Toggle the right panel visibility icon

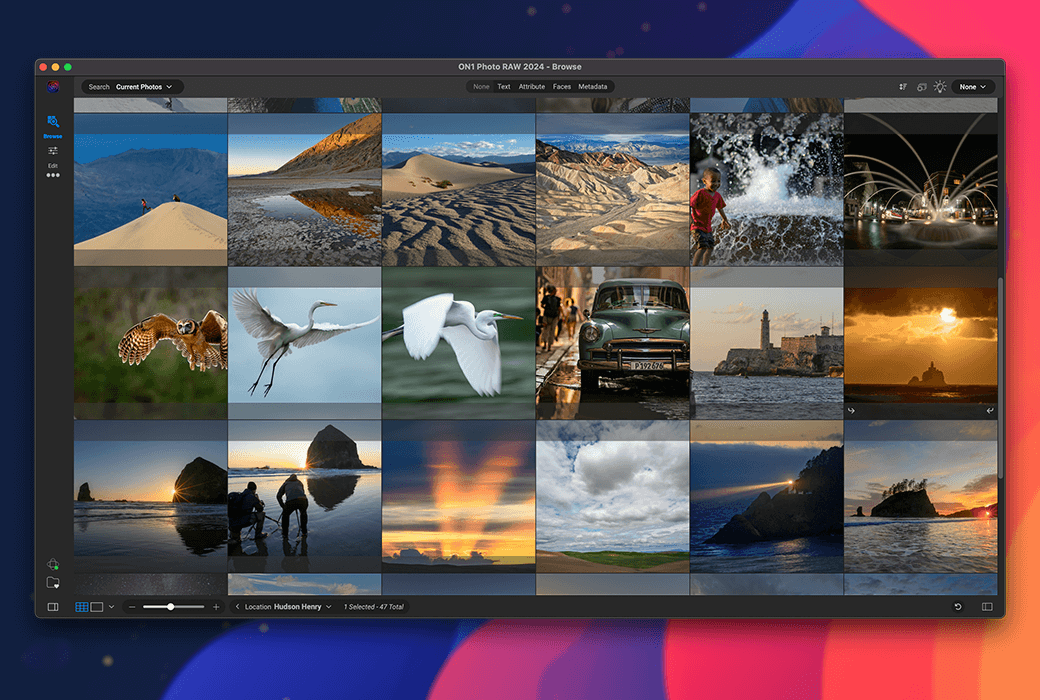(x=987, y=606)
